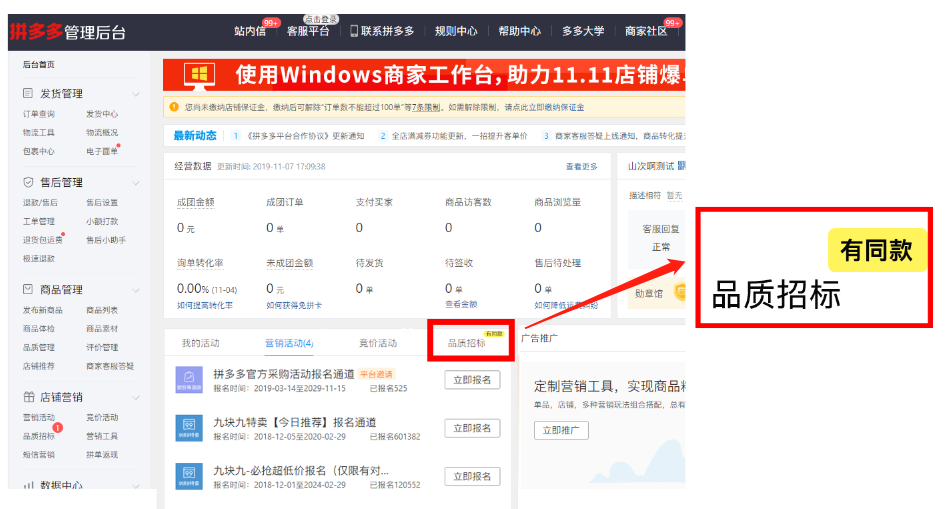Click the Windows monitor icon in banner
This screenshot has height=509, width=950.
click(x=199, y=75)
